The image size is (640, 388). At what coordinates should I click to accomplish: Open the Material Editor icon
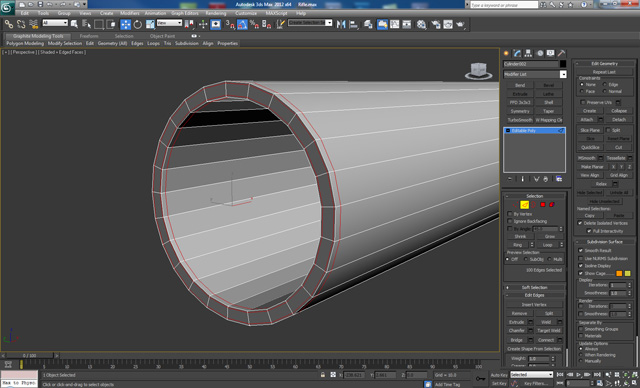point(422,24)
